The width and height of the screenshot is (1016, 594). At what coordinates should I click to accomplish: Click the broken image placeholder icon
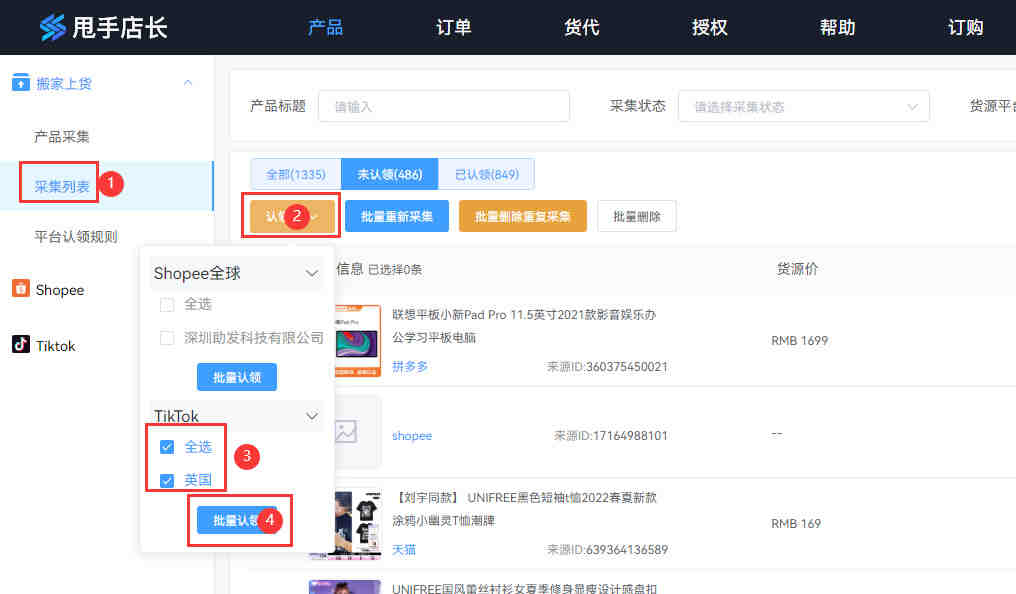(x=346, y=431)
